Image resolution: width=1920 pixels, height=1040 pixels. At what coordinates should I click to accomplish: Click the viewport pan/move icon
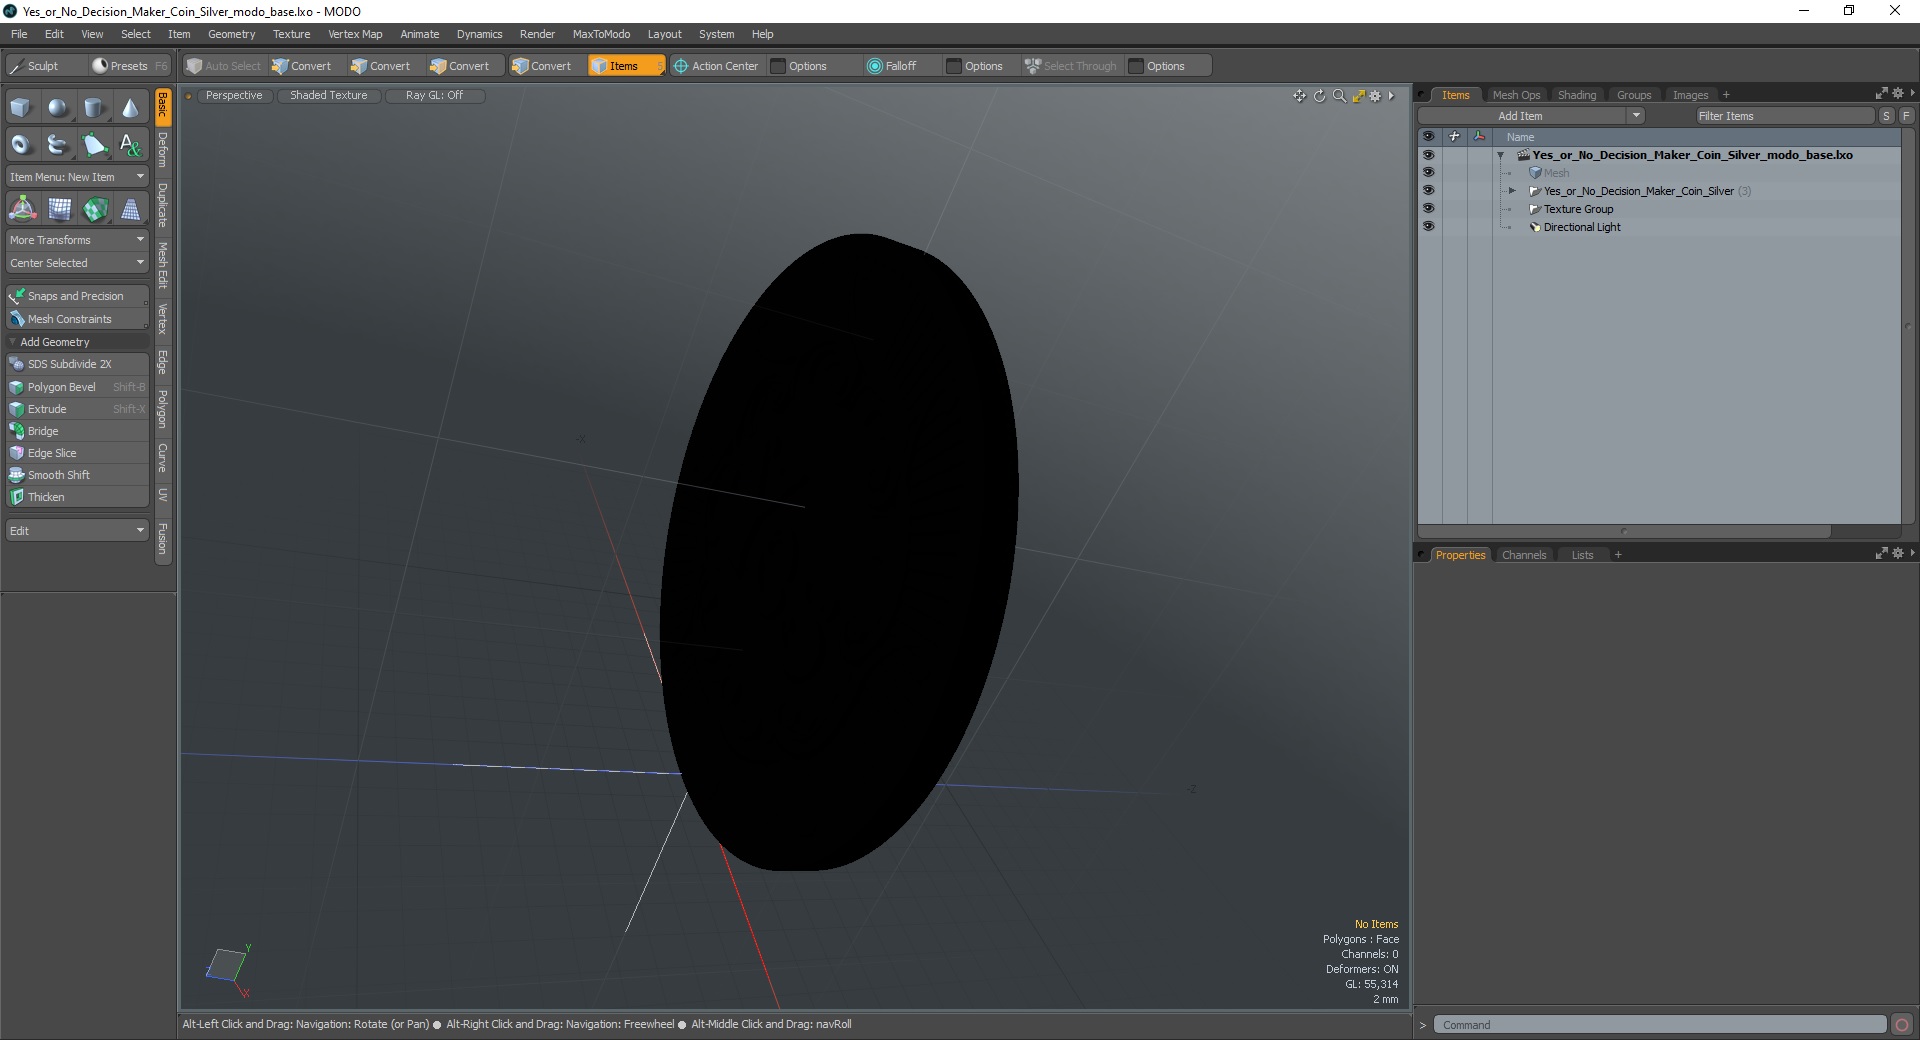tap(1299, 96)
